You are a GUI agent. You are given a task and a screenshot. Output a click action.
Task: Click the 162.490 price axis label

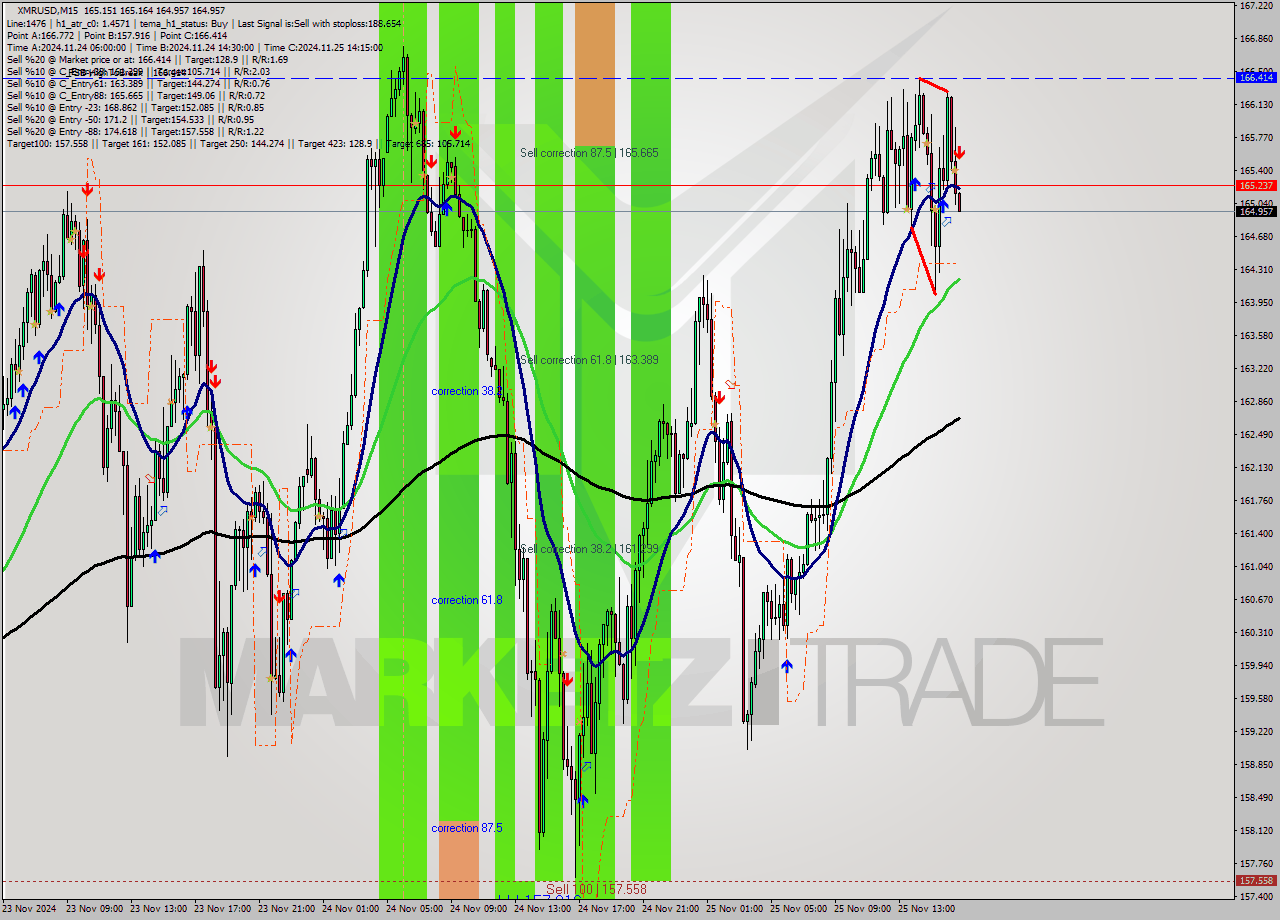(x=1256, y=434)
